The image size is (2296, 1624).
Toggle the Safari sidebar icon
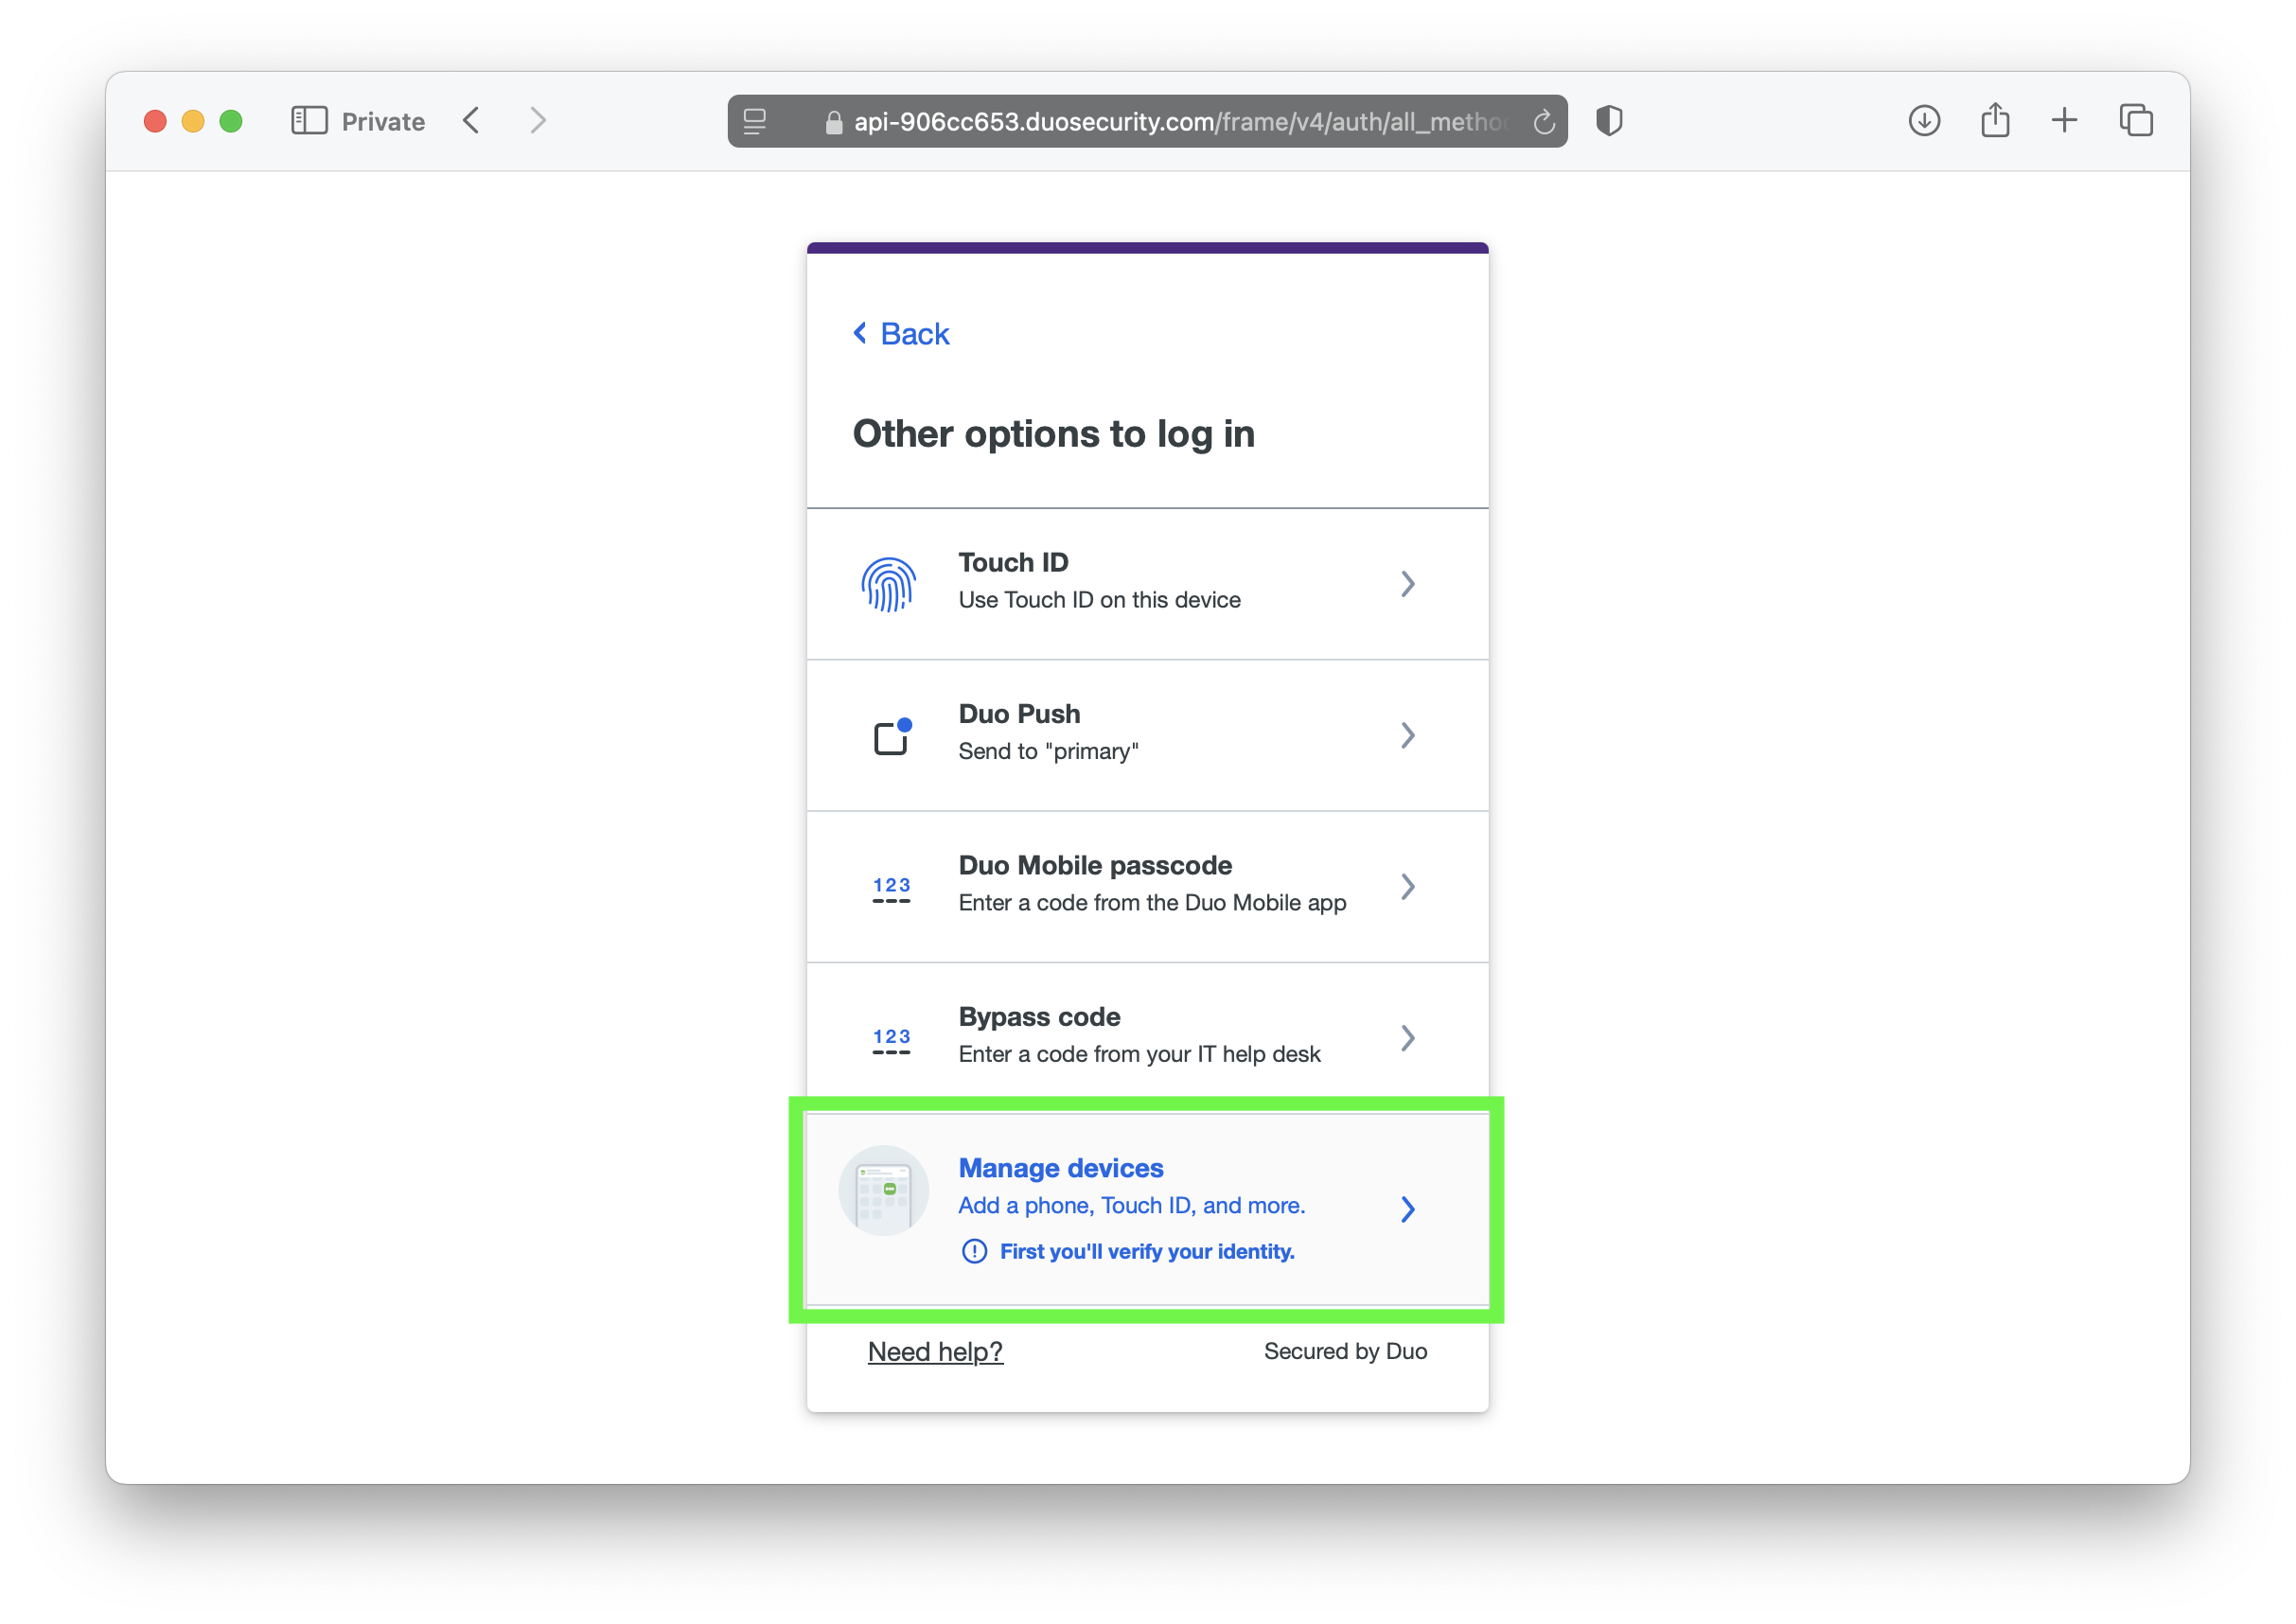tap(309, 121)
